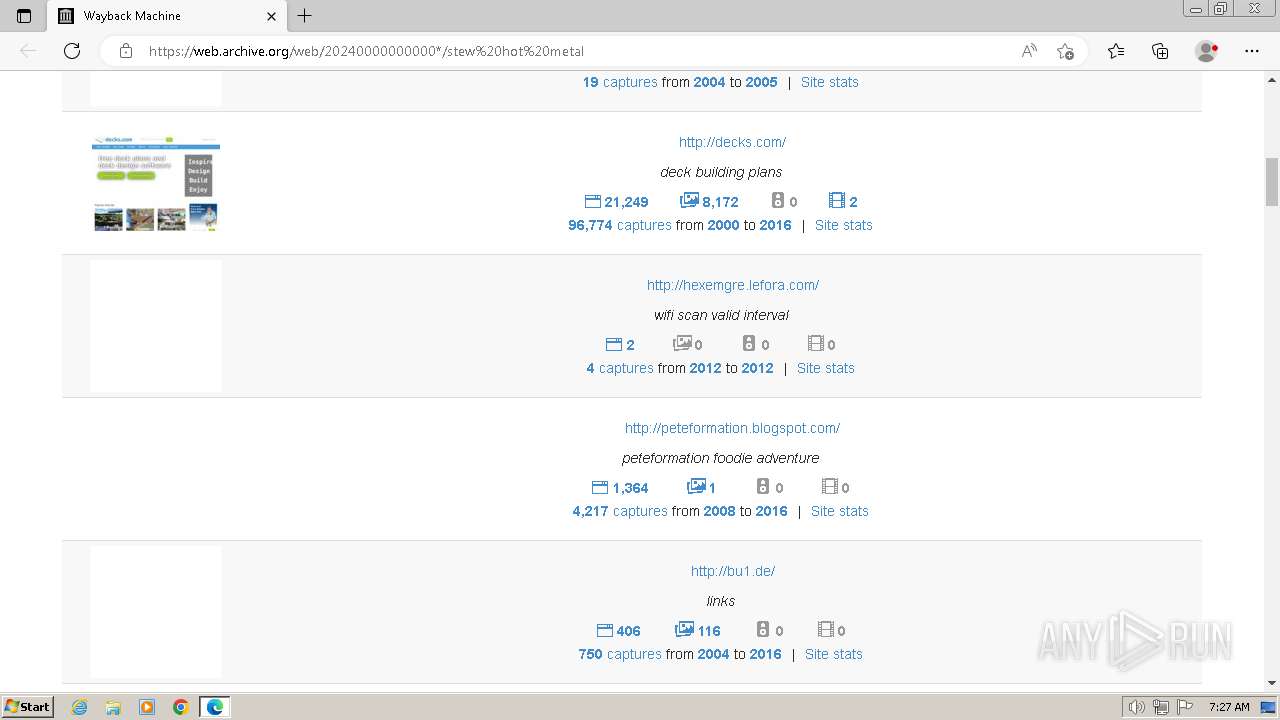The height and width of the screenshot is (720, 1280).
Task: Click the 406 webpage count for bu1.de
Action: [628, 631]
